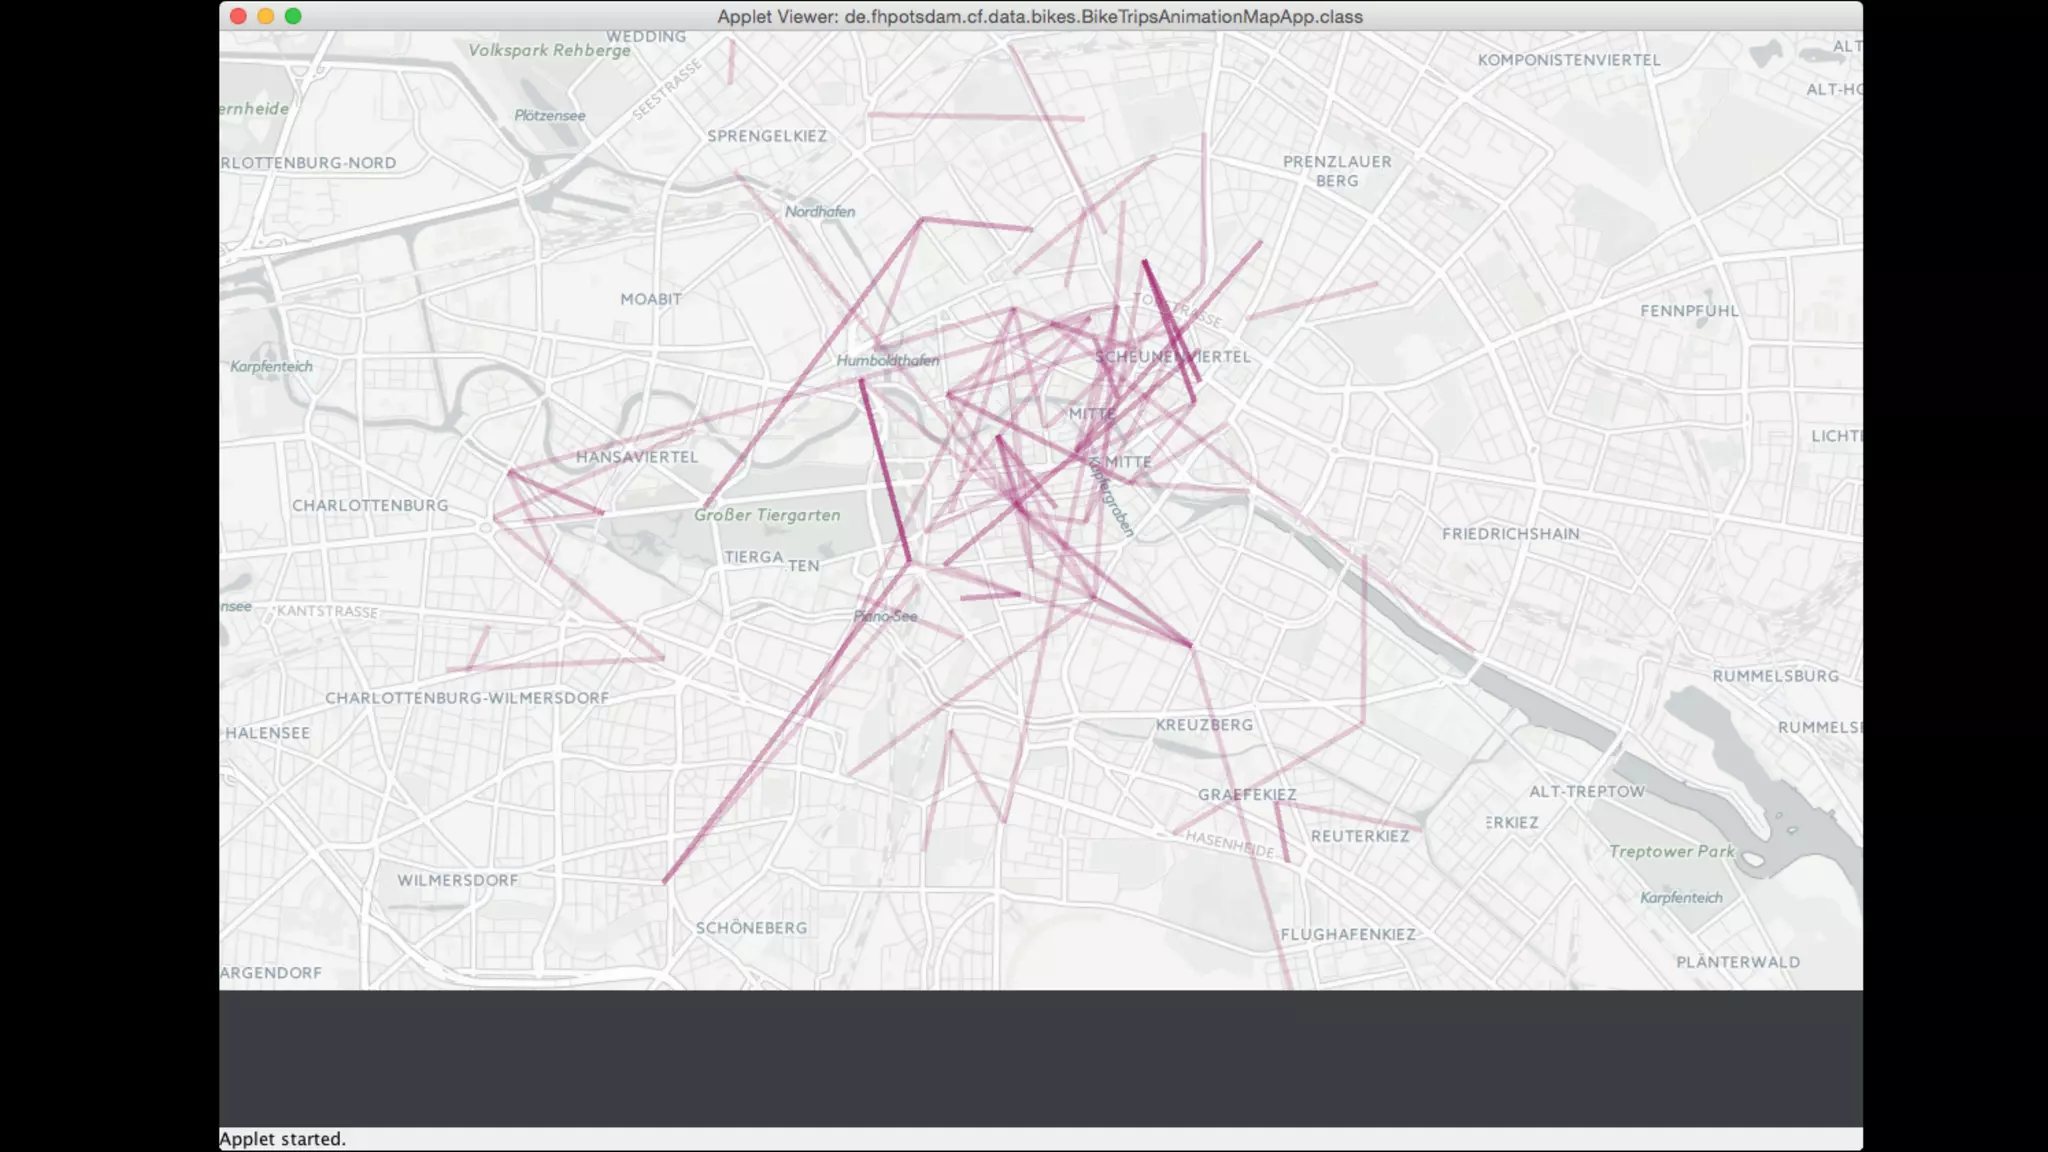Click the green zoom window button
Image resolution: width=2048 pixels, height=1152 pixels.
[293, 16]
